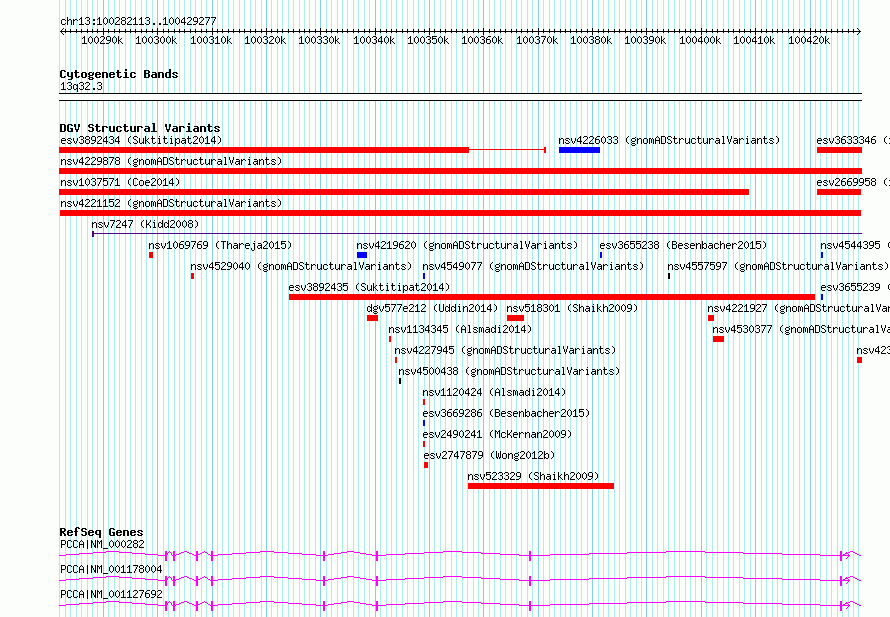This screenshot has width=890, height=617.
Task: Click the nsv4500438 (gnomADStructuralVariants) label
Action: pyautogui.click(x=509, y=371)
